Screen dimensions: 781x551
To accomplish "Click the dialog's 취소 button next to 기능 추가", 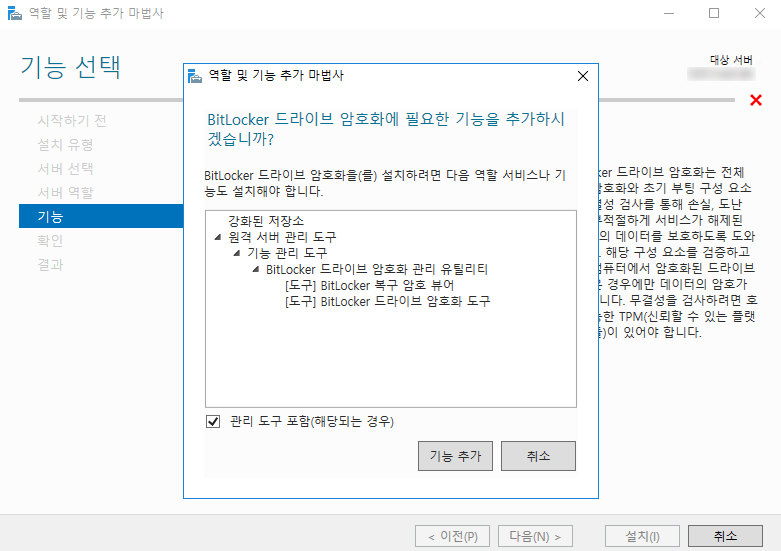I will click(538, 456).
